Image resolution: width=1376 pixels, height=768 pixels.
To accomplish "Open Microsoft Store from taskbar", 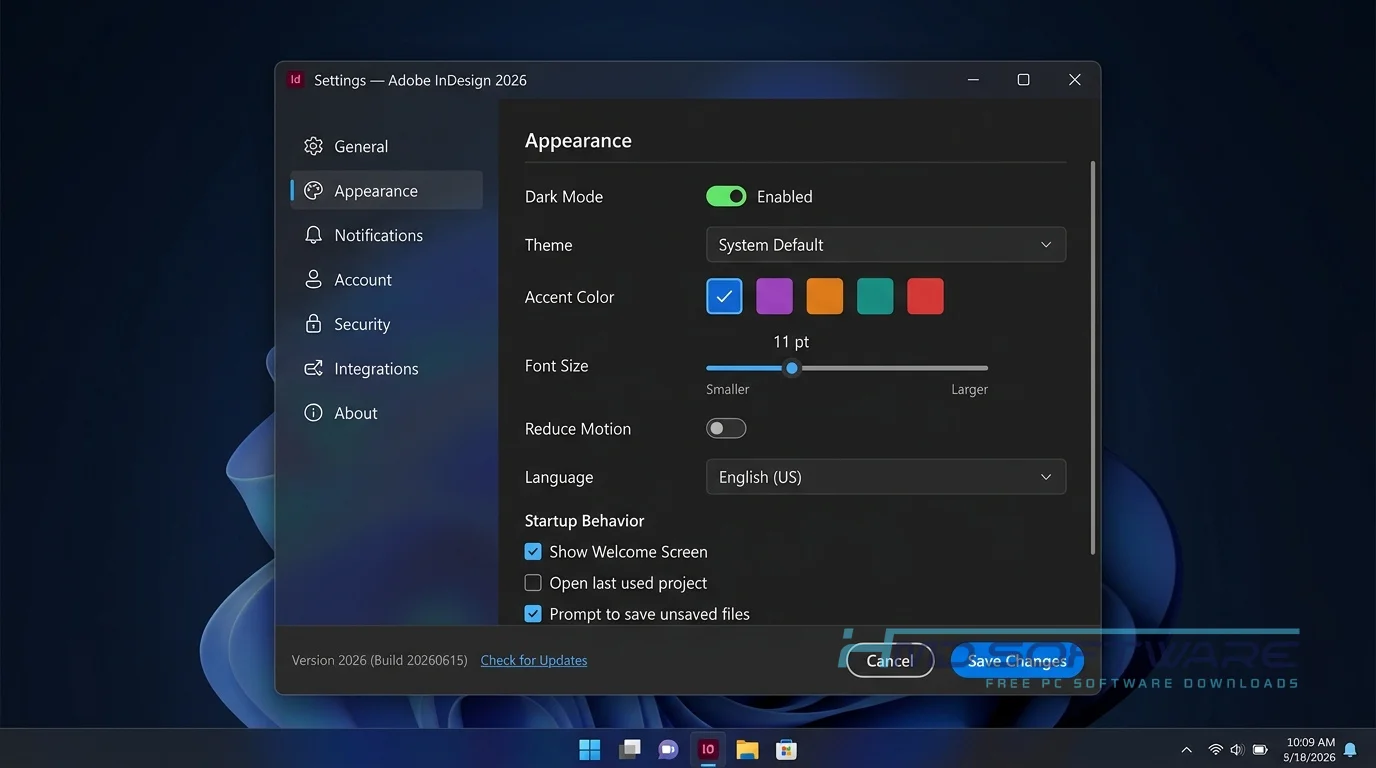I will tap(786, 749).
